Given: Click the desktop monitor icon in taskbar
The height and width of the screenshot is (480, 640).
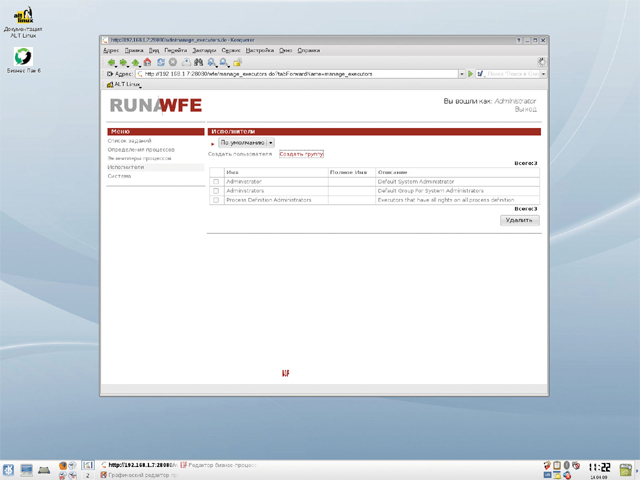Looking at the screenshot, I should point(27,470).
